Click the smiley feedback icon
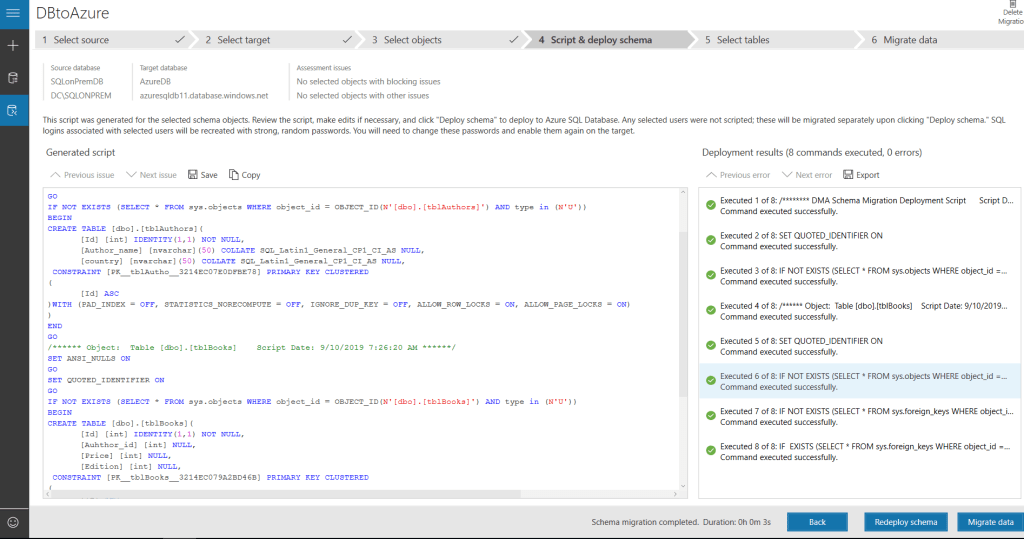 (x=13, y=522)
